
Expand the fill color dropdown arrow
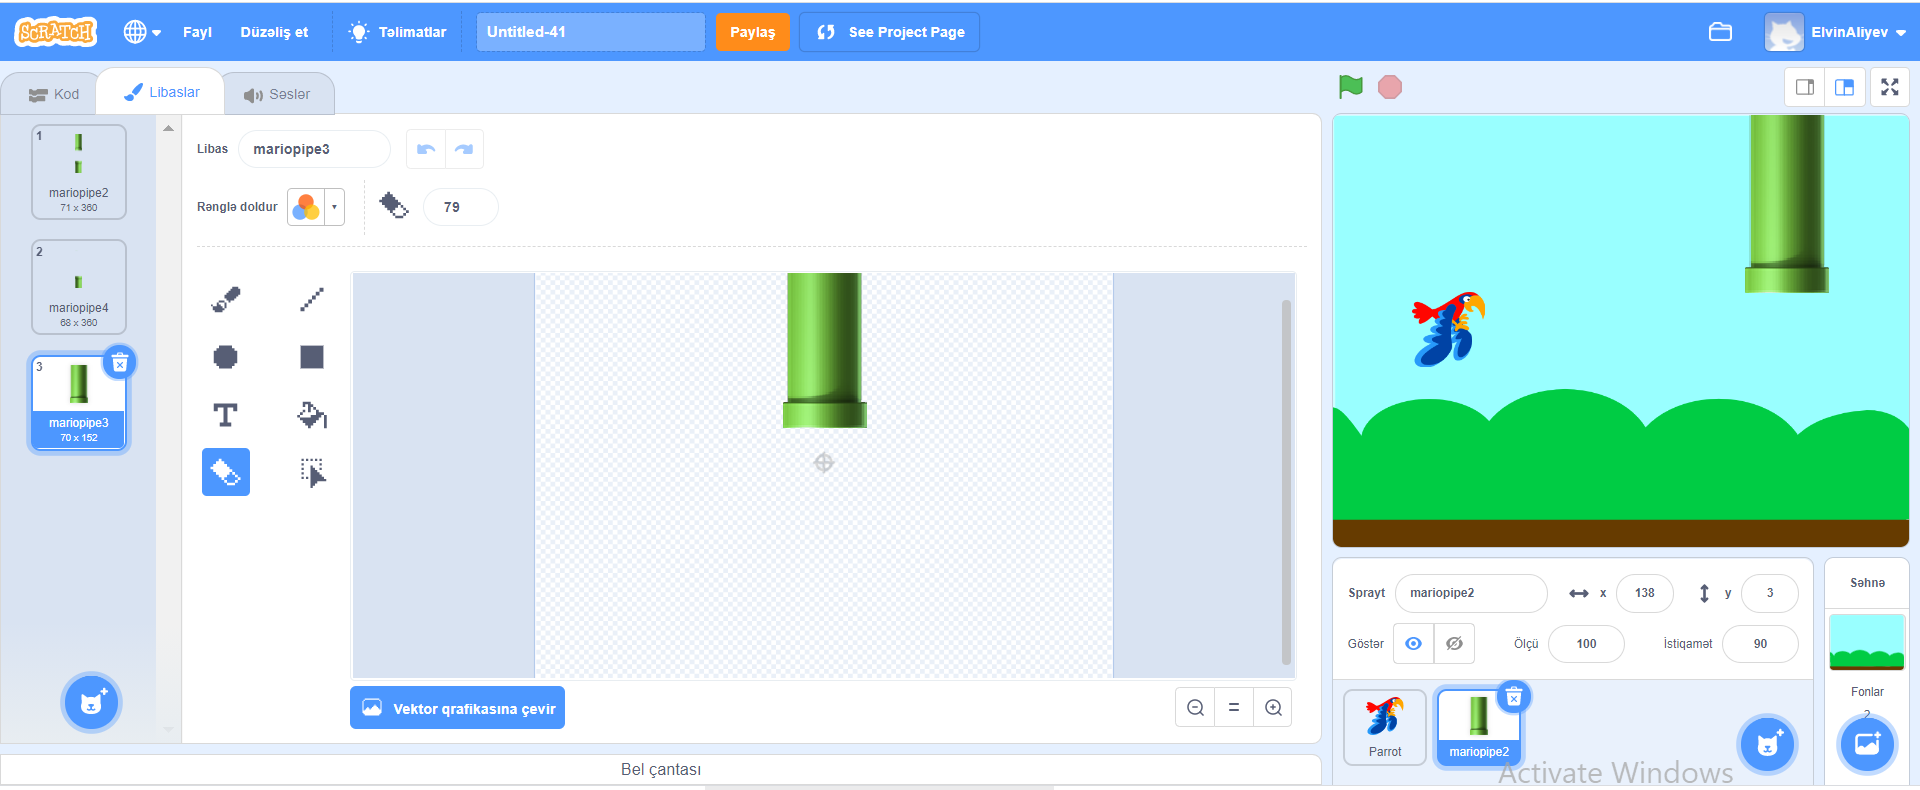point(334,207)
